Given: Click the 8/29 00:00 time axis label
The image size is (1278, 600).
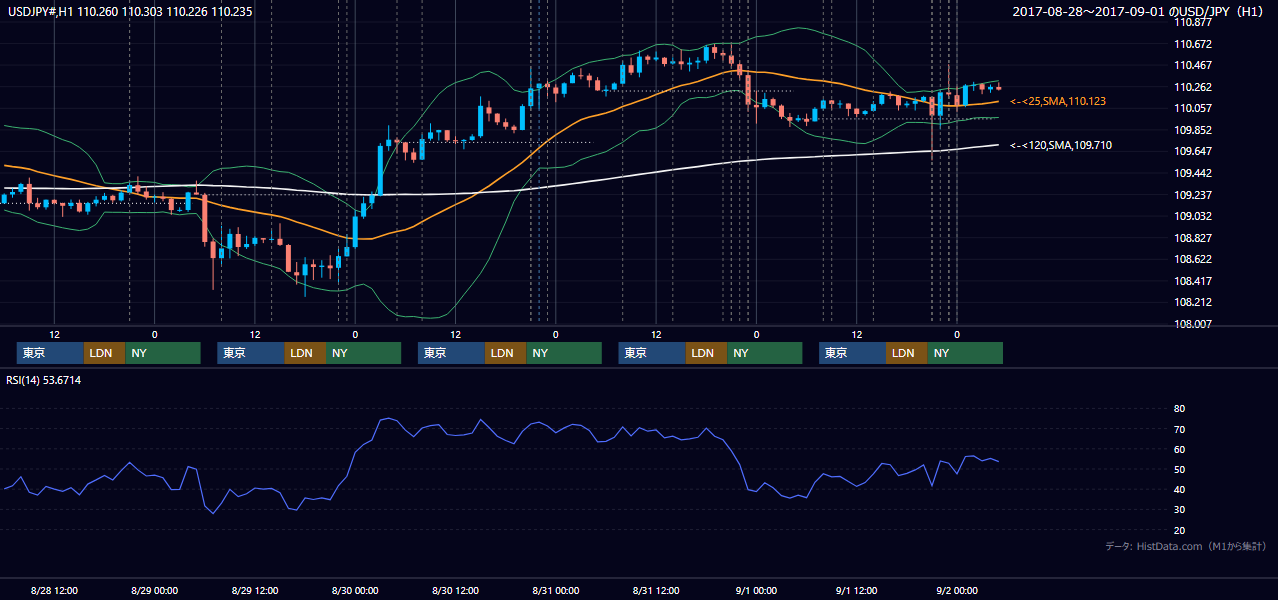Looking at the screenshot, I should point(154,590).
